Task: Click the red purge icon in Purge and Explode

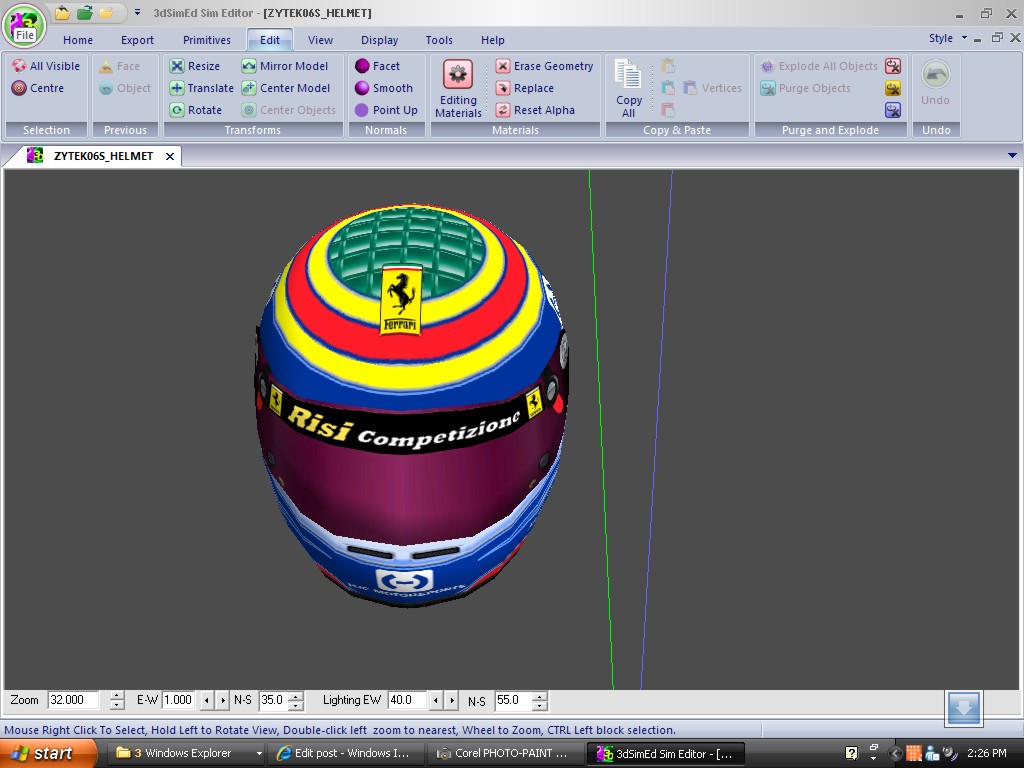Action: tap(893, 66)
